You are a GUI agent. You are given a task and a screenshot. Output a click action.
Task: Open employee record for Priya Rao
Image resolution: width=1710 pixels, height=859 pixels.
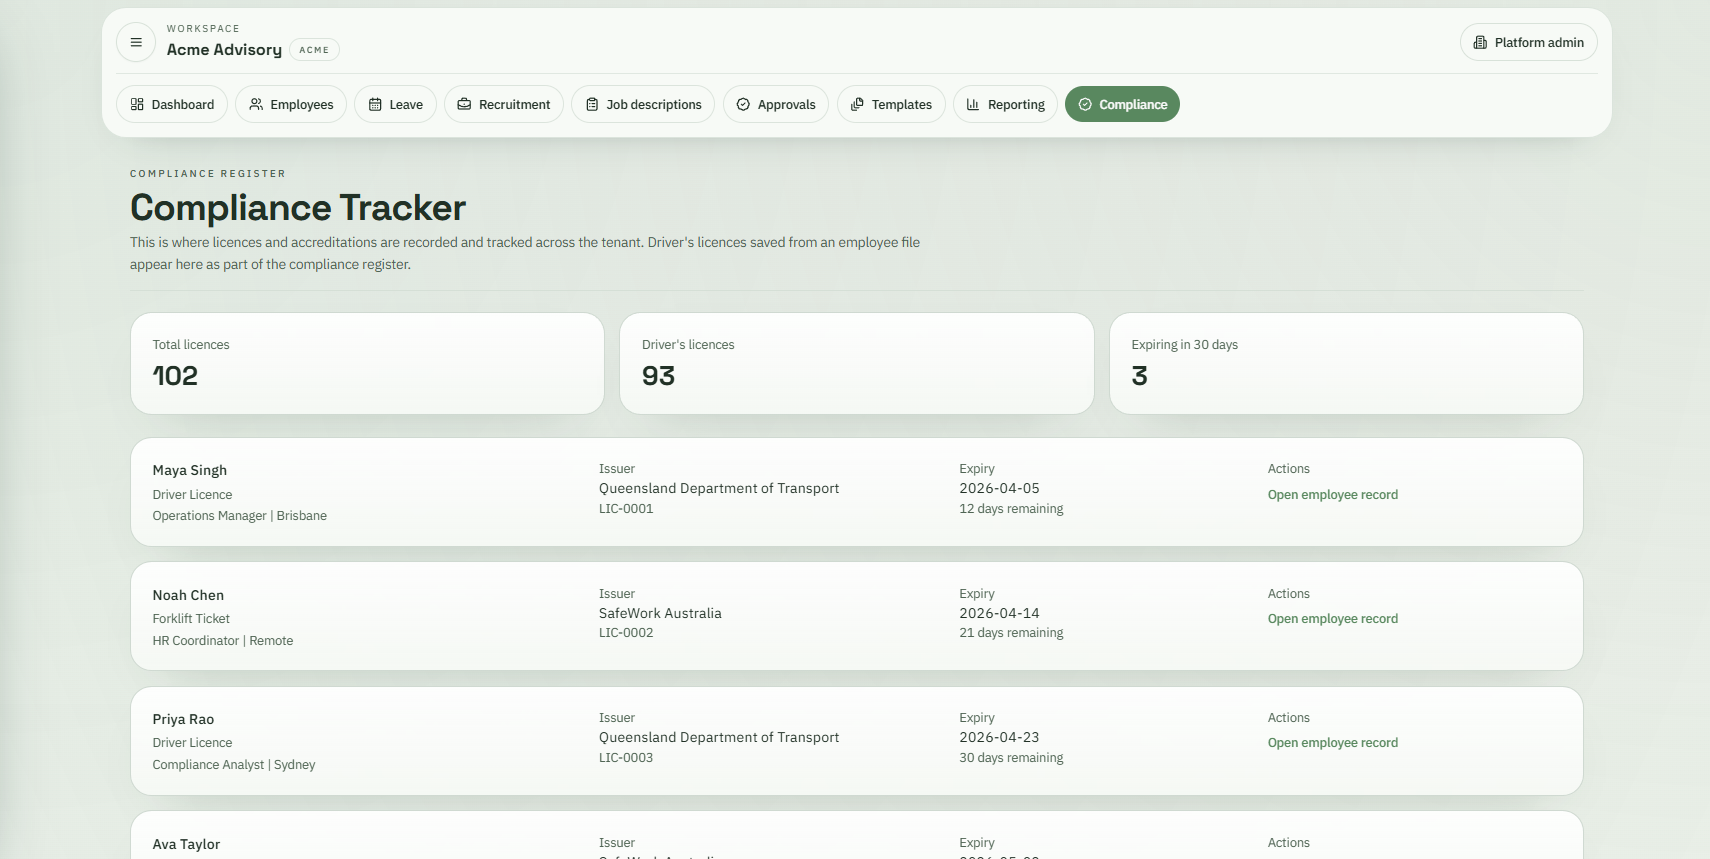click(x=1333, y=743)
